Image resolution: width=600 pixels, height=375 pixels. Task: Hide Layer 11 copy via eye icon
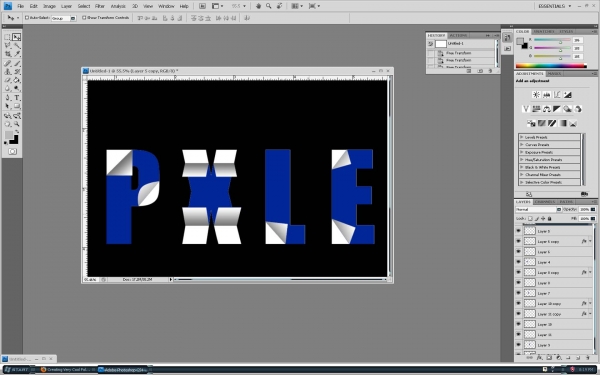coord(518,314)
